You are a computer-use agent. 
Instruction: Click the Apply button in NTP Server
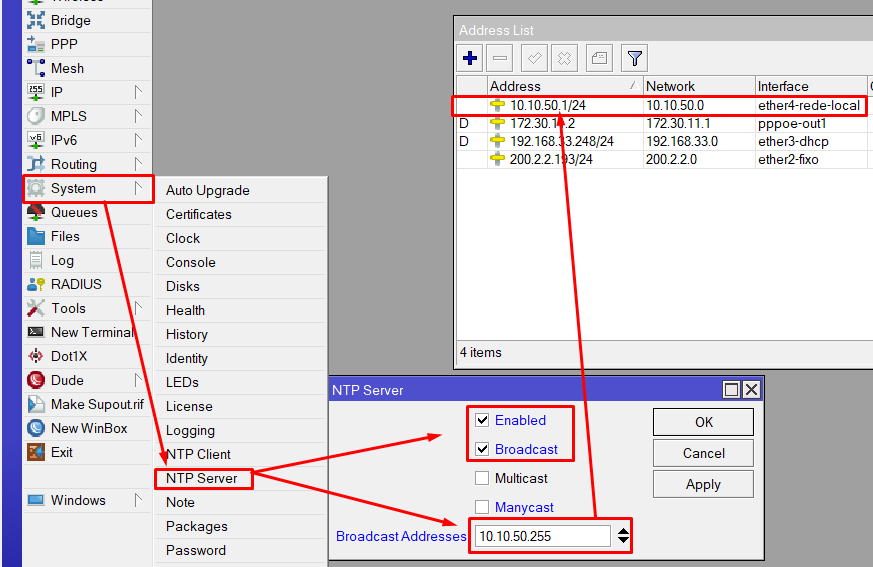(703, 485)
